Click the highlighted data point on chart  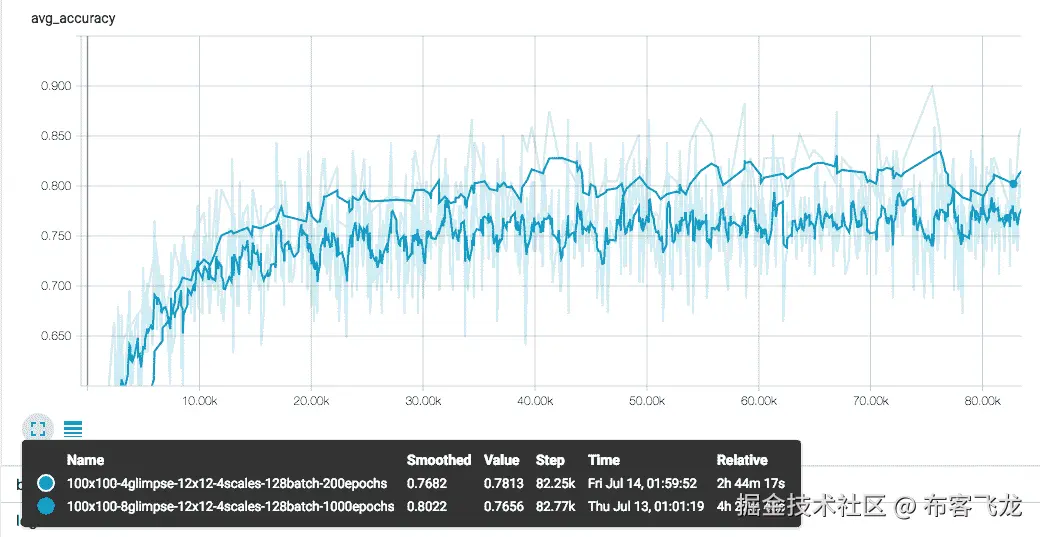click(x=1013, y=184)
